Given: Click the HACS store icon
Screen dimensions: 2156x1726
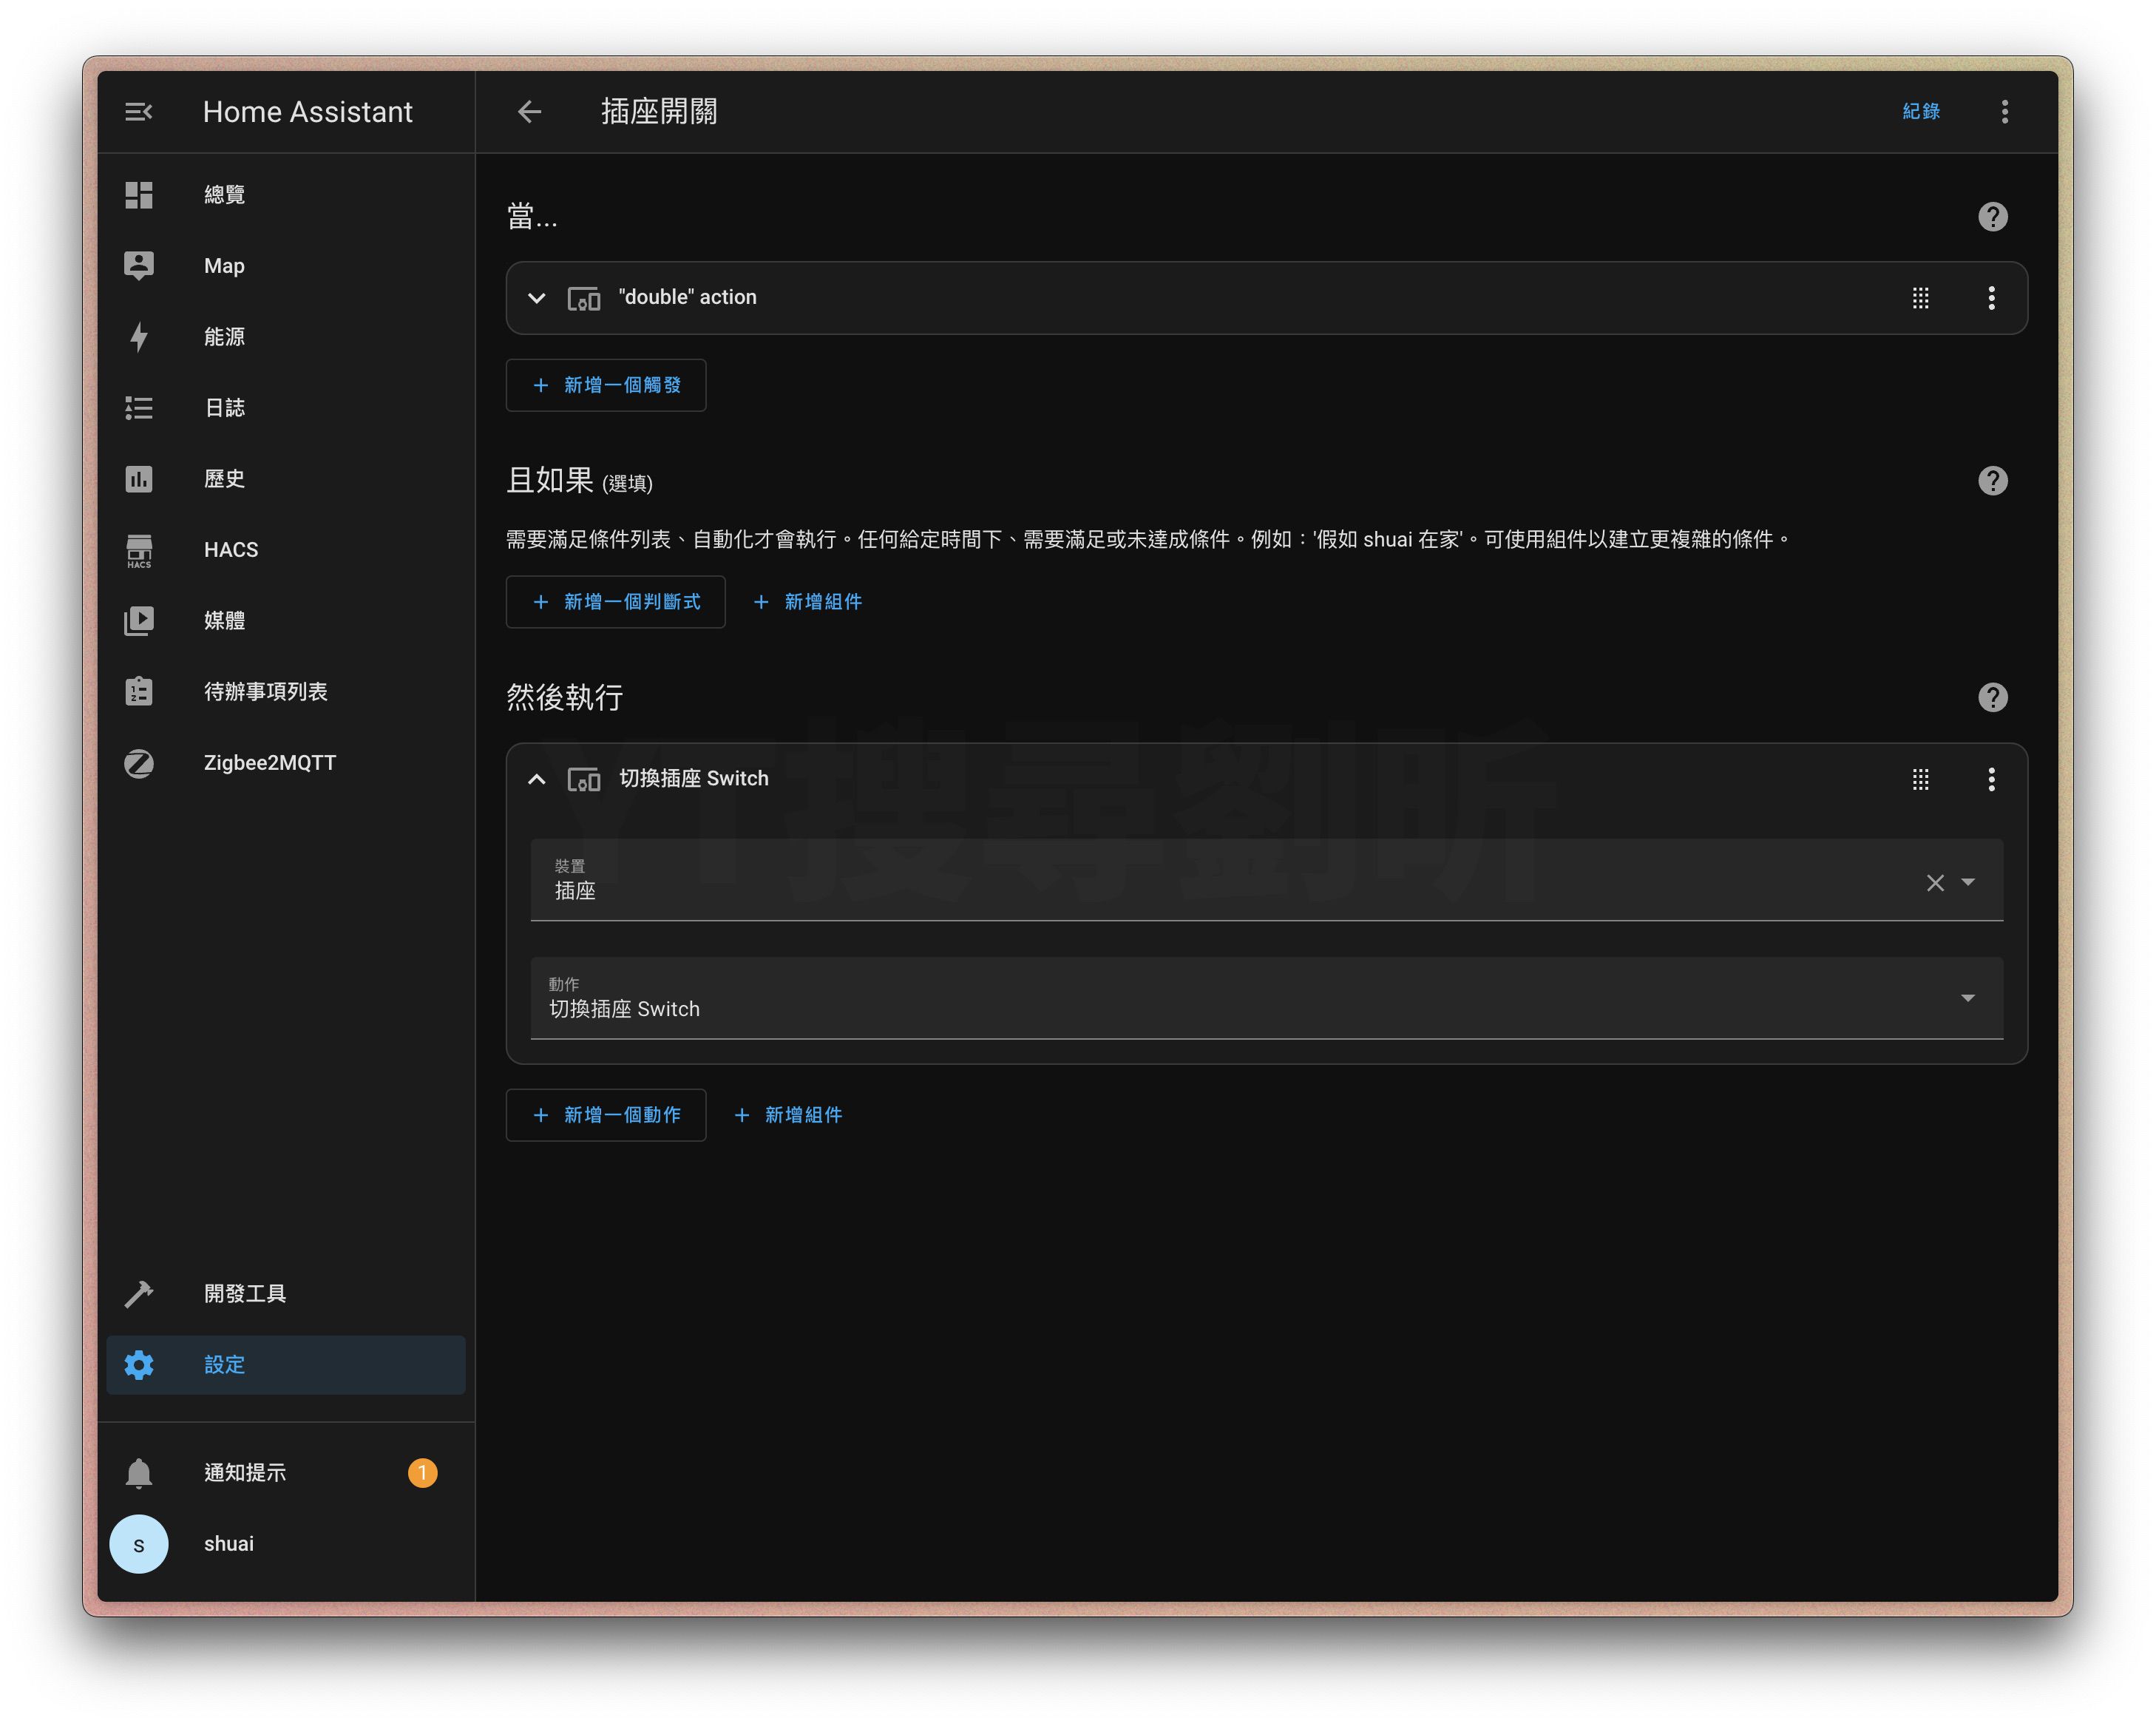Looking at the screenshot, I should [139, 550].
